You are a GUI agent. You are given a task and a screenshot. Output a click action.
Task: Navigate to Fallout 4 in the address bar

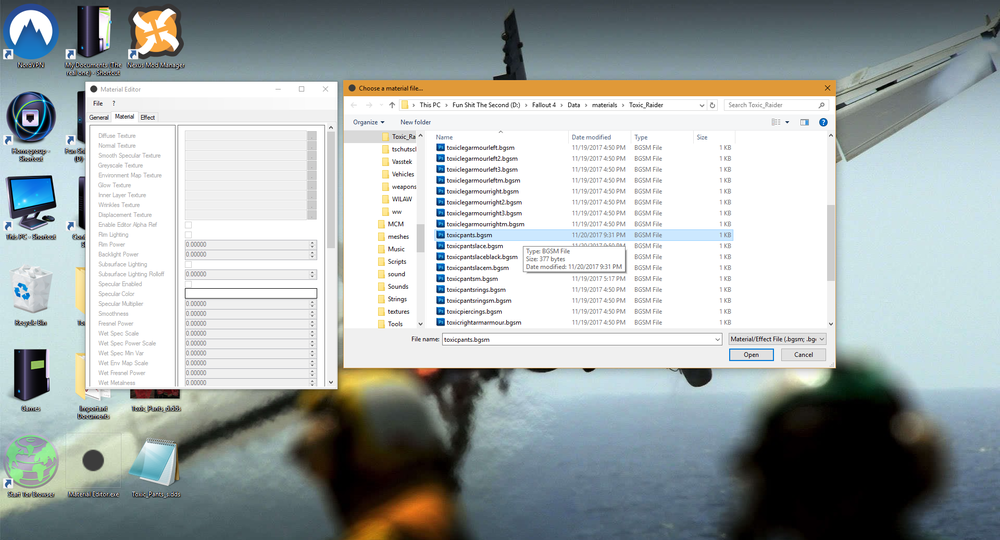pos(544,105)
